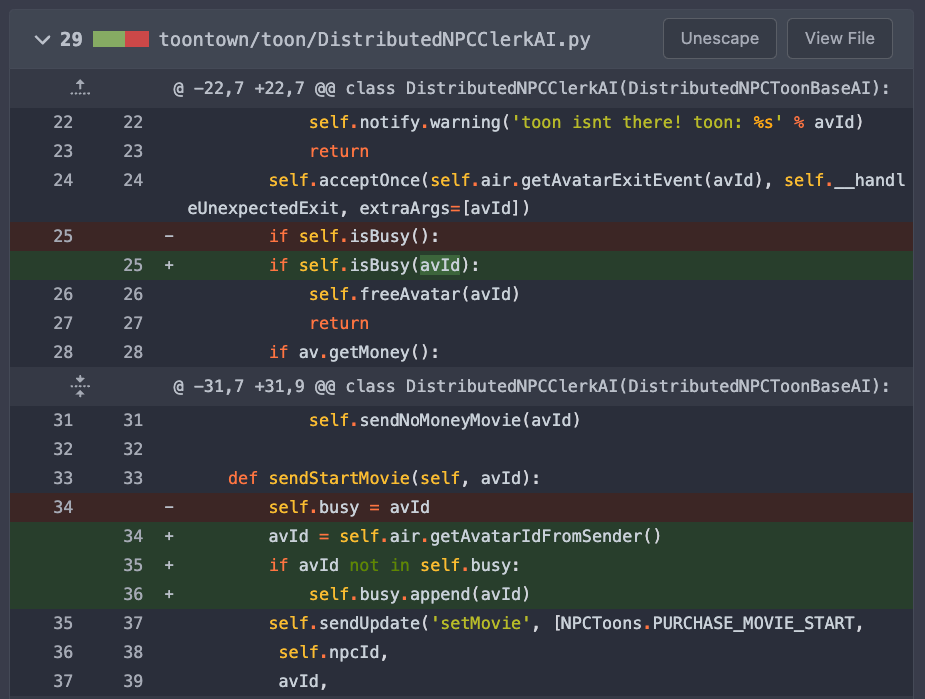Click the self.notify.warning code line
Image resolution: width=925 pixels, height=699 pixels.
(586, 122)
